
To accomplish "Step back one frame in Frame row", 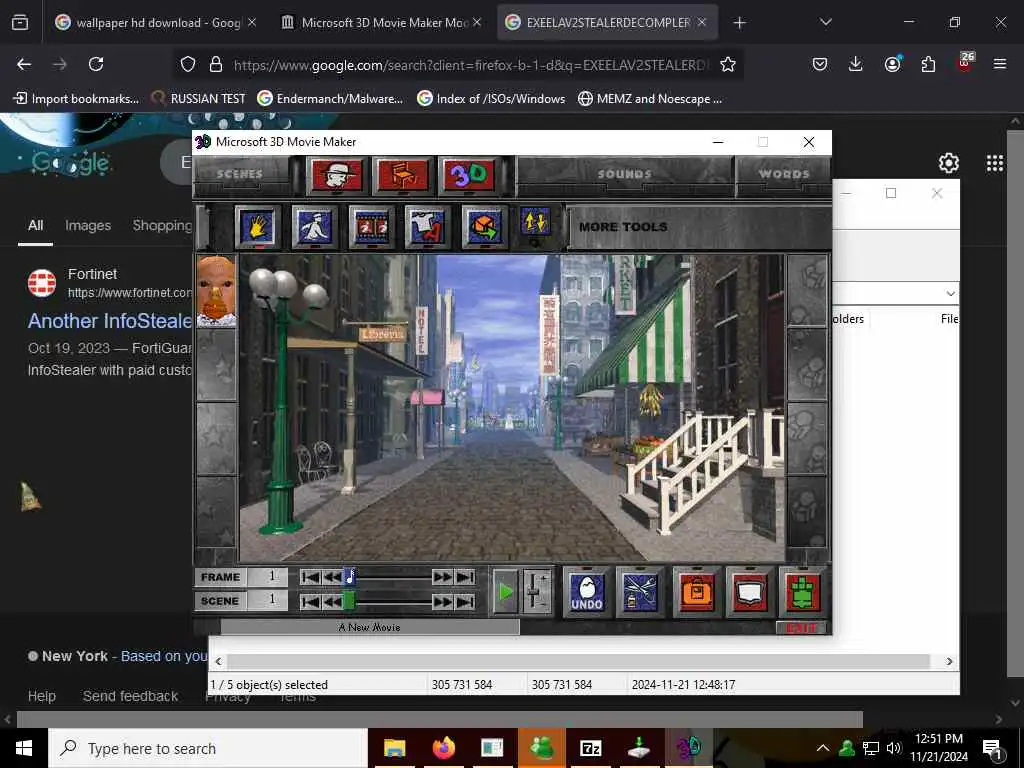I will pos(332,577).
